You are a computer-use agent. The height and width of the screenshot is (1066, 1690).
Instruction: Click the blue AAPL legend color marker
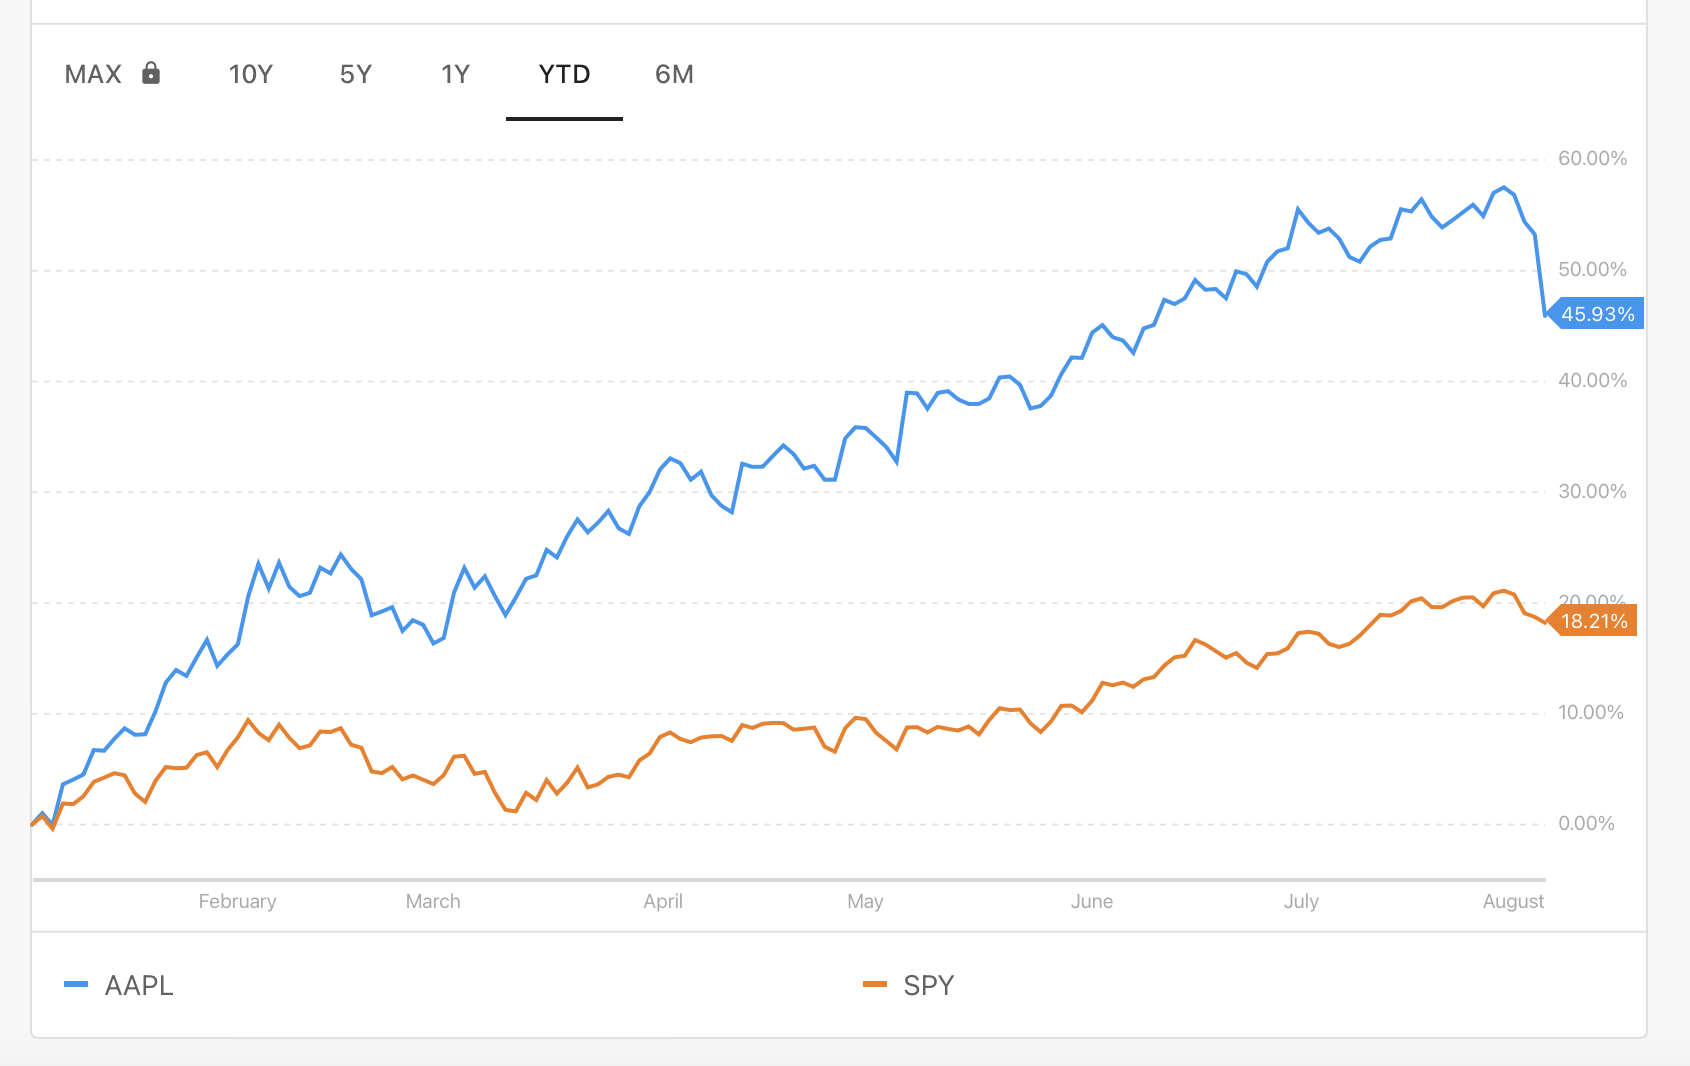76,984
